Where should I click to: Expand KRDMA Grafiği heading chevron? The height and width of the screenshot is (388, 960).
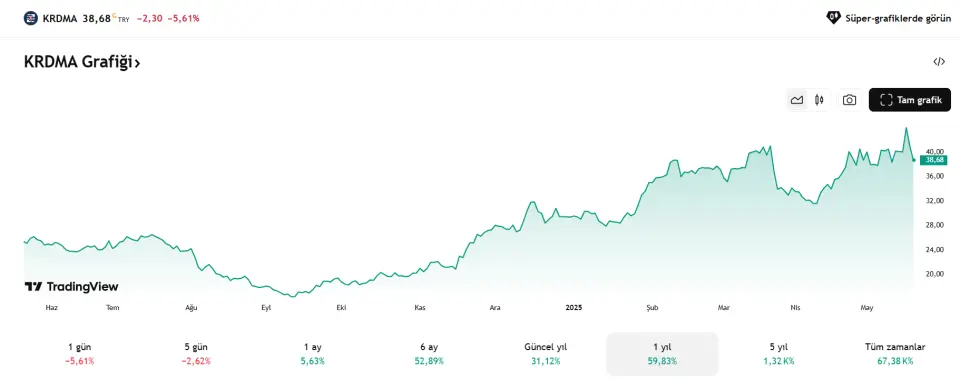138,63
